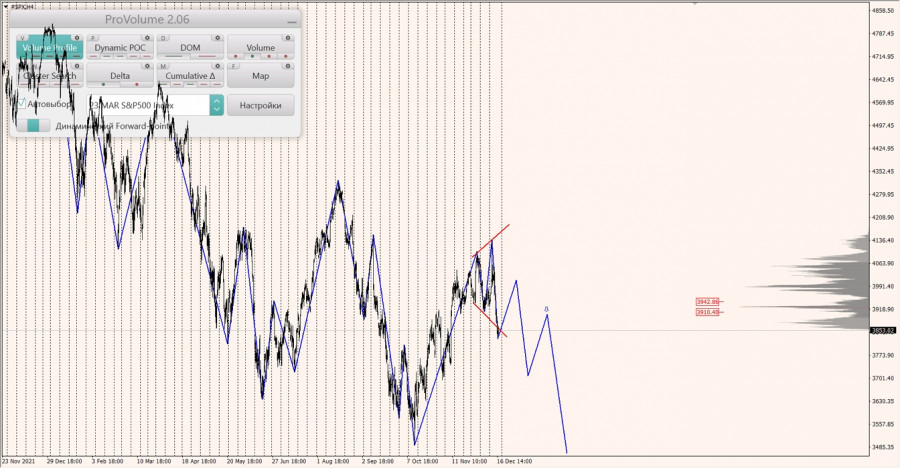This screenshot has height=468, width=900.
Task: Click the green dot under Volume
Action: [251, 57]
